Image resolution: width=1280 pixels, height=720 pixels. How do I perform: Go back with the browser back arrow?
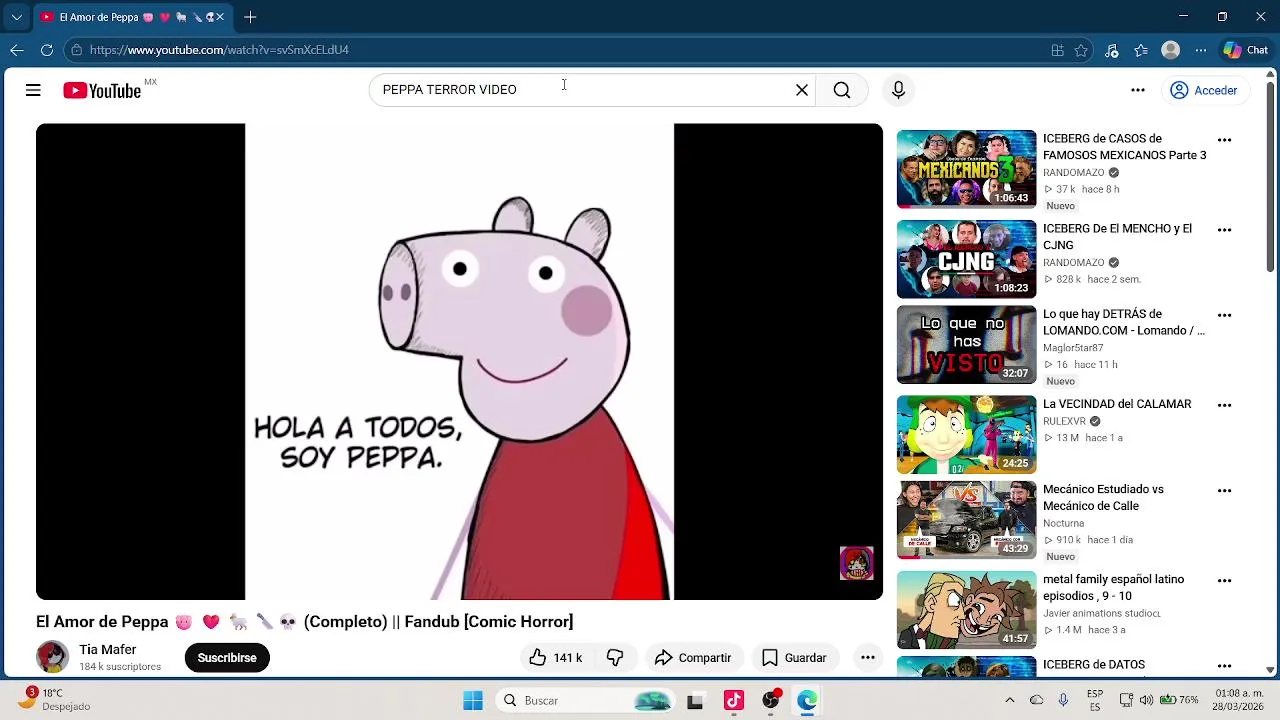point(17,50)
